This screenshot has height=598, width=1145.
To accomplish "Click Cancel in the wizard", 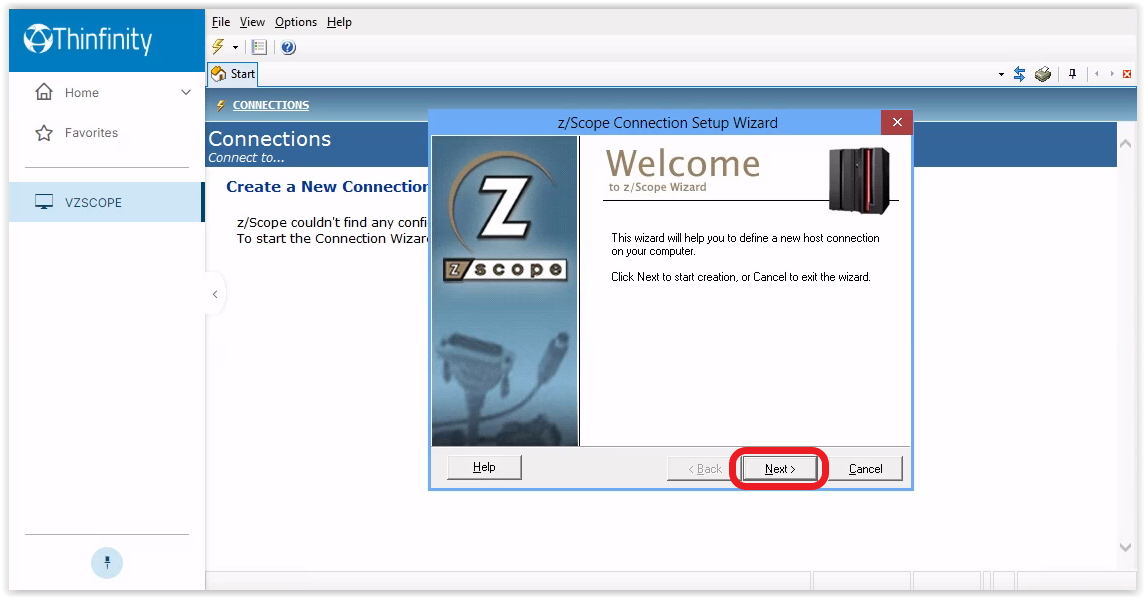I will (x=865, y=469).
